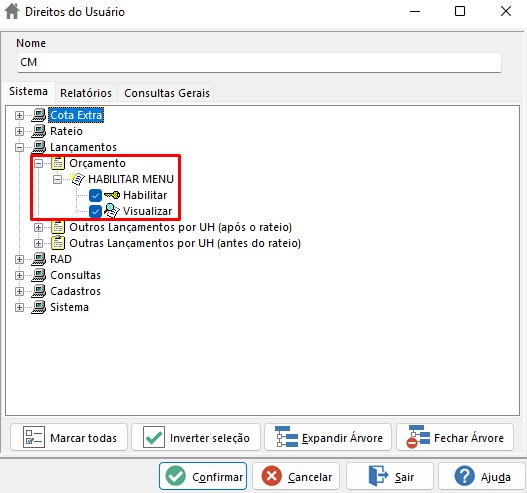Click the Ajuda button label

click(x=495, y=477)
